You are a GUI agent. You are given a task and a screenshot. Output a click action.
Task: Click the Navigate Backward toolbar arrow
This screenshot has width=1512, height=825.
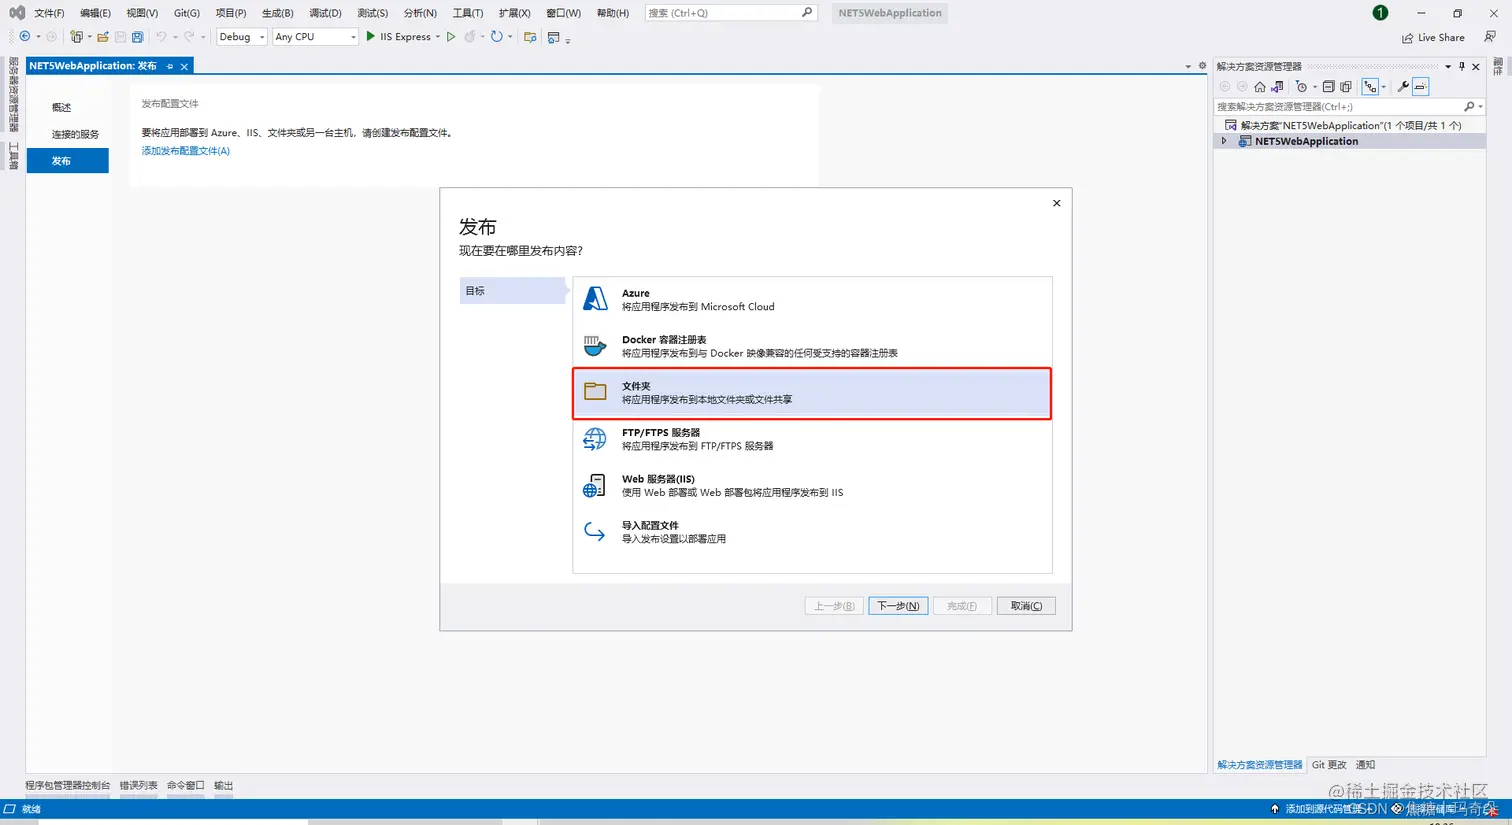tap(24, 37)
